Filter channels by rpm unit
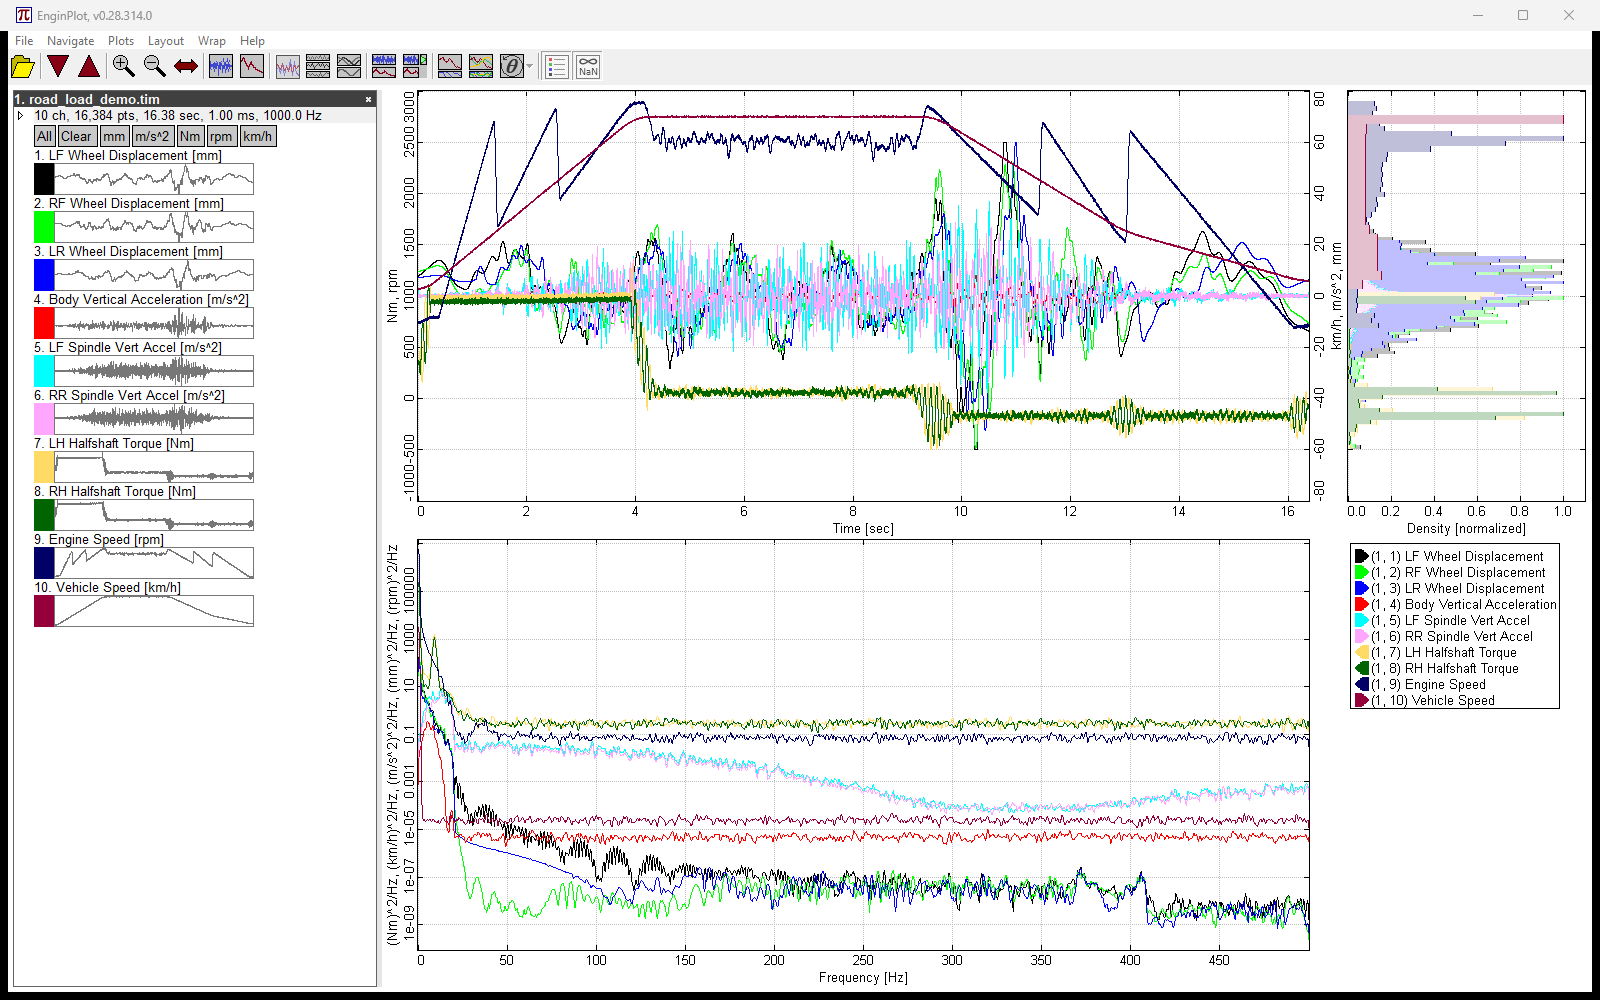 coord(221,136)
